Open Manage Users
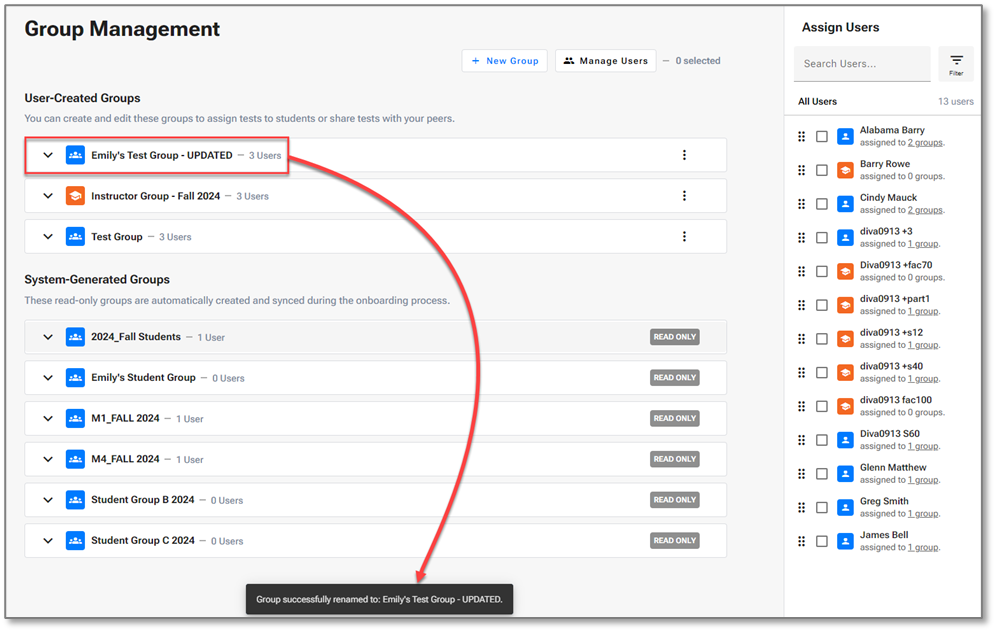Viewport: 996px width, 632px height. click(605, 61)
